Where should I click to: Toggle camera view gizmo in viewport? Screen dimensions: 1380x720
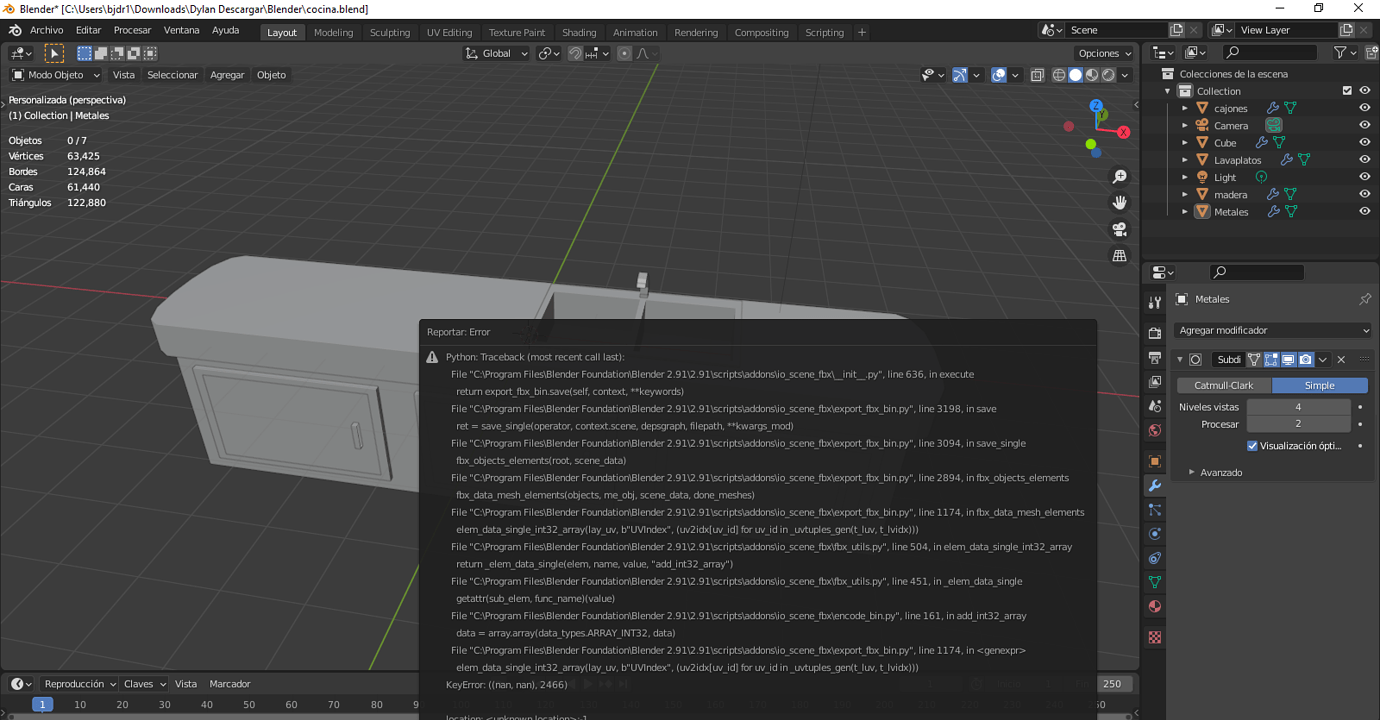click(x=1120, y=229)
